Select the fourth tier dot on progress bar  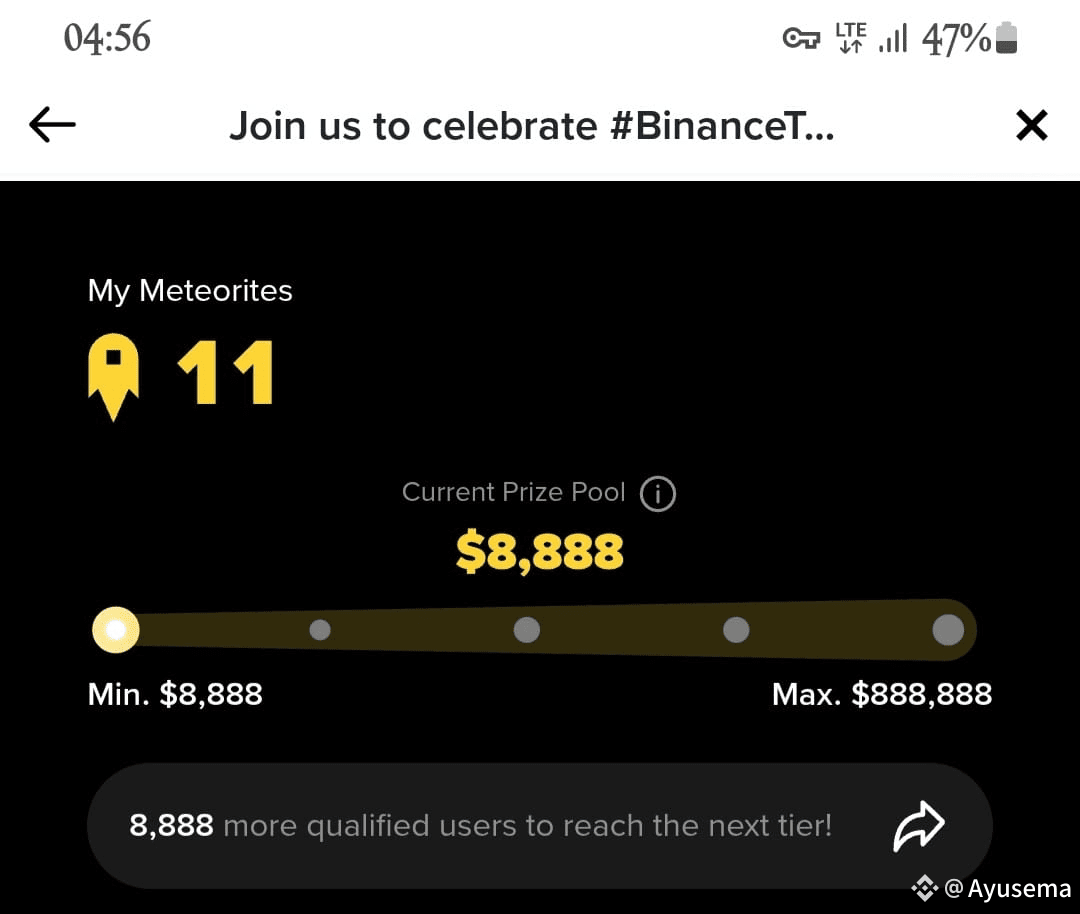[736, 630]
